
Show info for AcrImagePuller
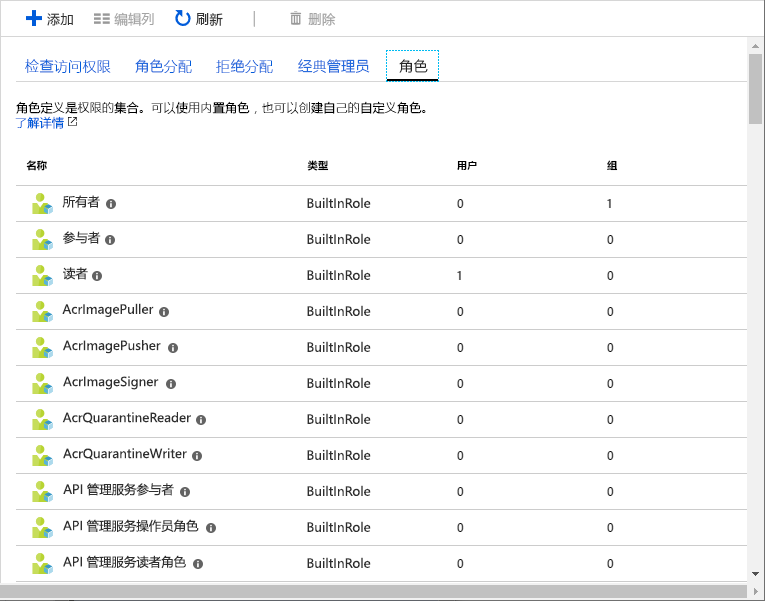coord(164,312)
